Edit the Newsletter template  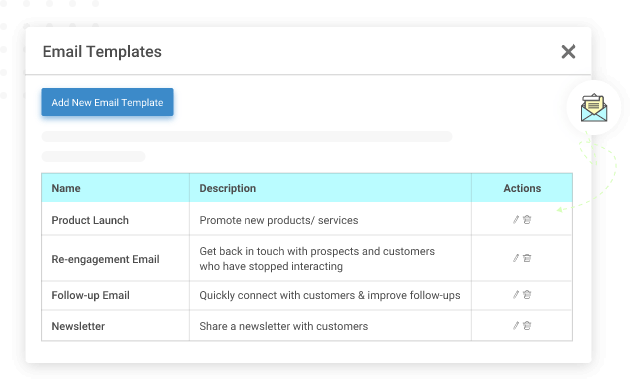pyautogui.click(x=516, y=326)
